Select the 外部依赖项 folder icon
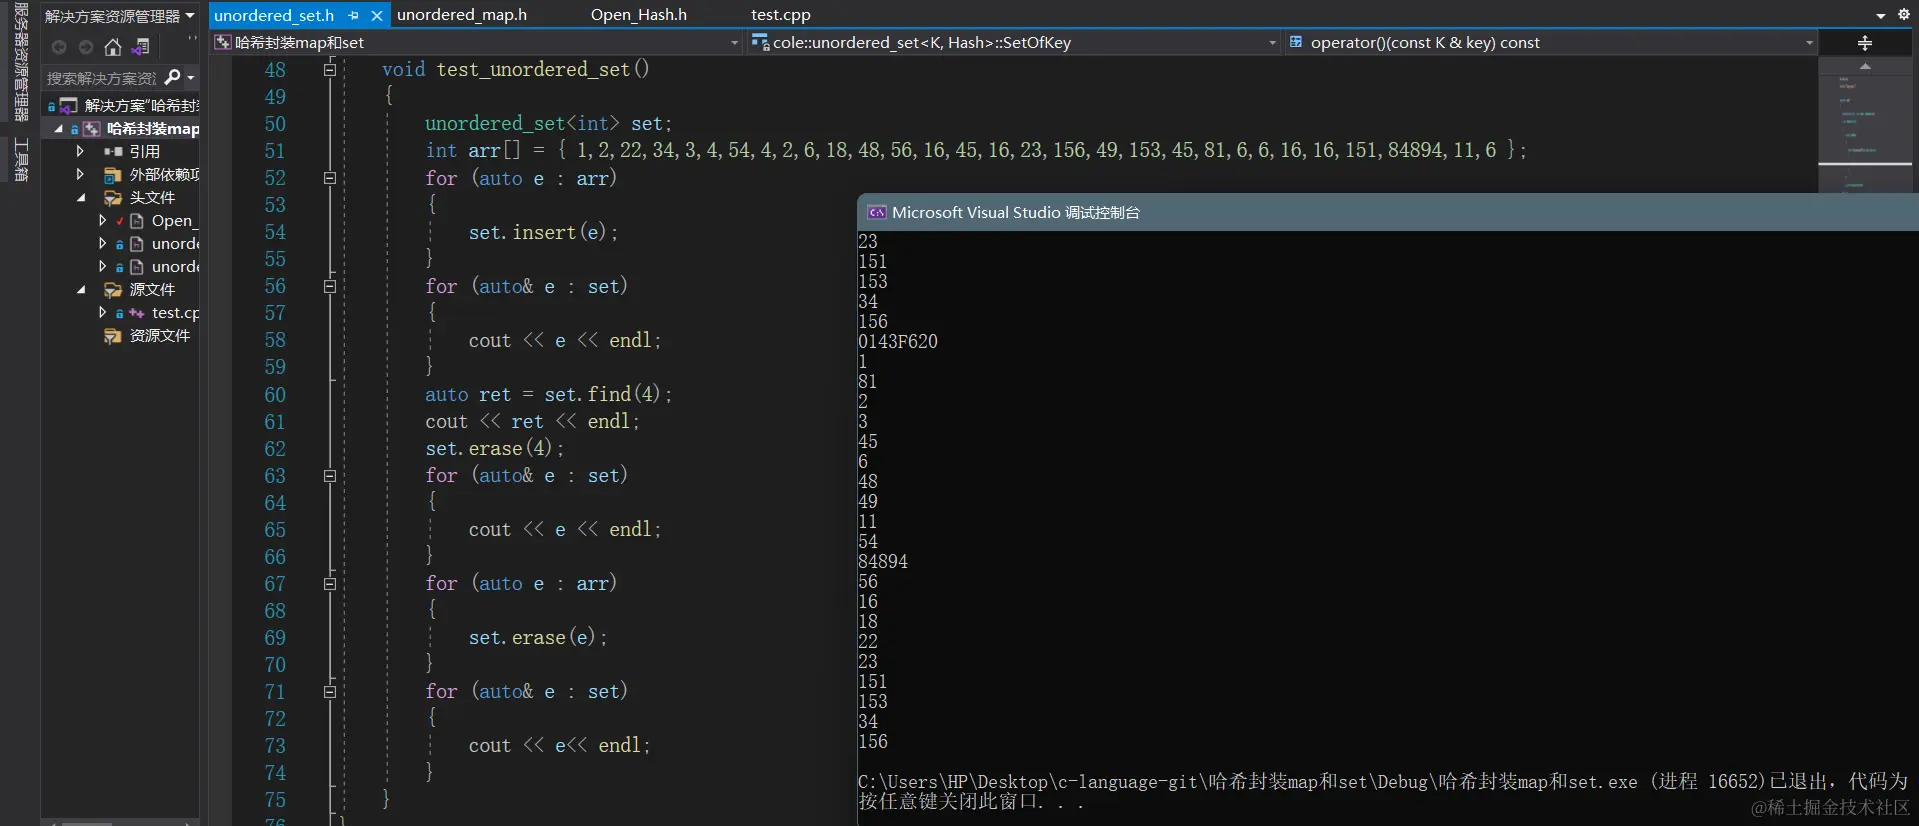Image resolution: width=1919 pixels, height=826 pixels. pyautogui.click(x=113, y=175)
